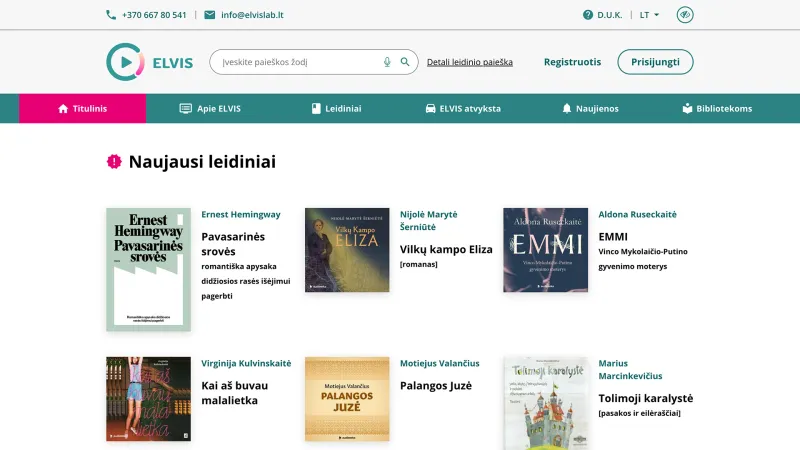Click author Aldona Ruseckaitė
800x450 pixels.
coord(637,214)
